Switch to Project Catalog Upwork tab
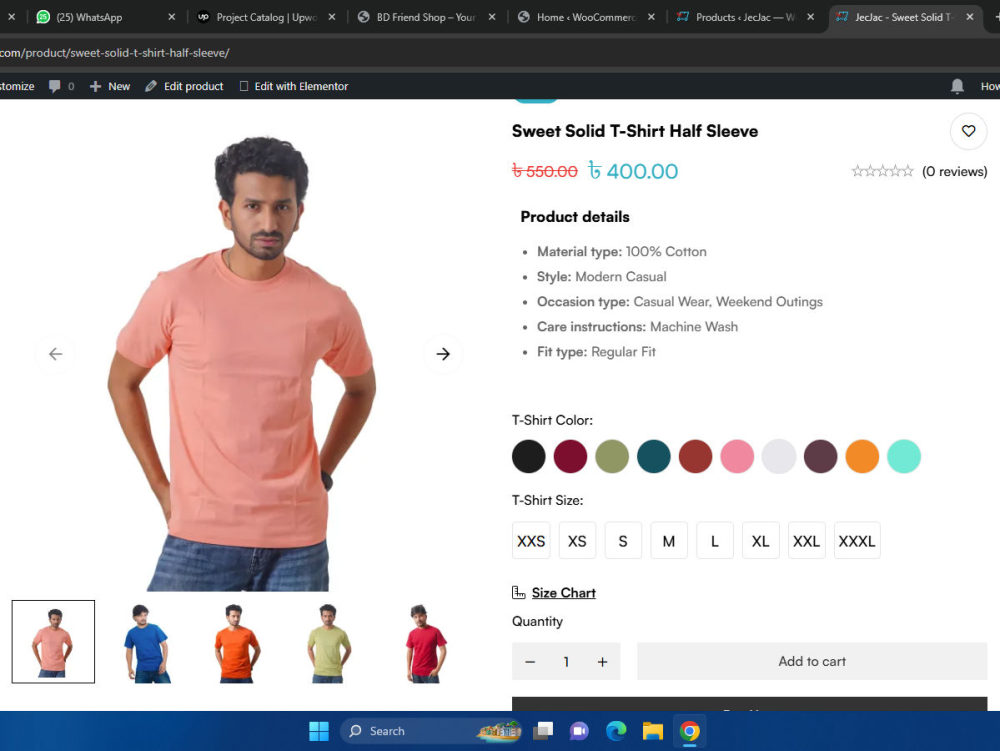 265,17
